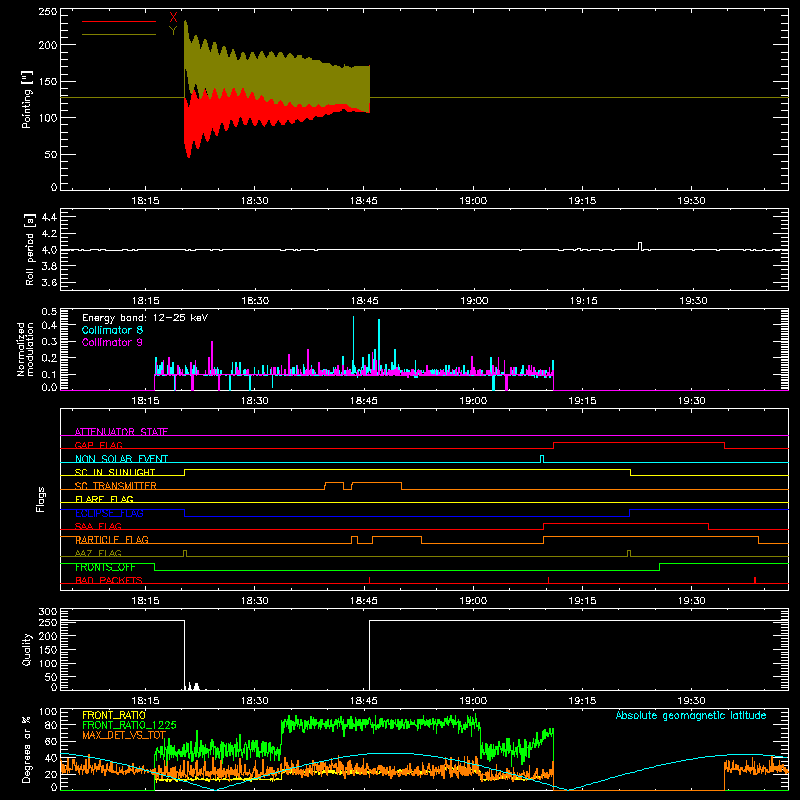Screen dimensions: 800x800
Task: Click the magenta 'Collimator 9' legend entry
Action: (112, 342)
